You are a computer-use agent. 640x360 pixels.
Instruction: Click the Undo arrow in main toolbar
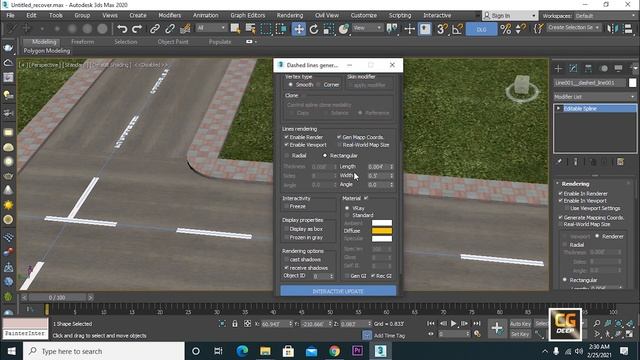(x=122, y=29)
